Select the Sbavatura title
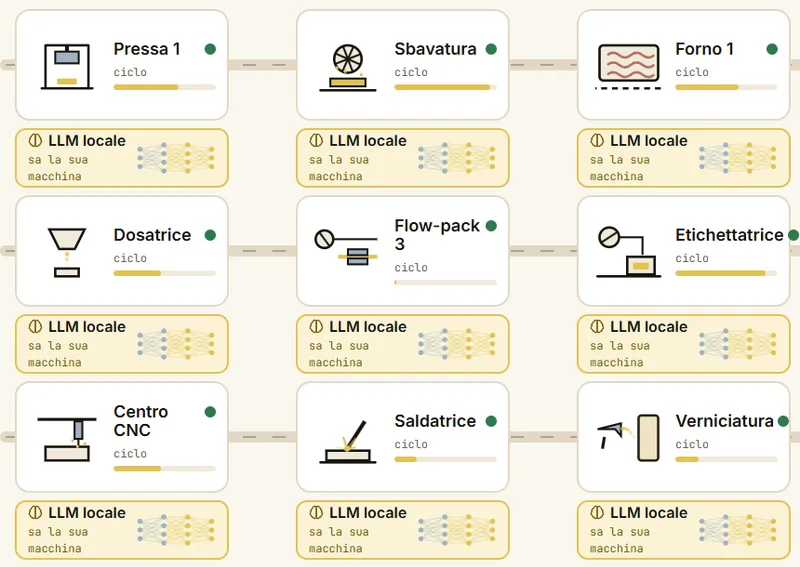The height and width of the screenshot is (567, 800). 435,49
